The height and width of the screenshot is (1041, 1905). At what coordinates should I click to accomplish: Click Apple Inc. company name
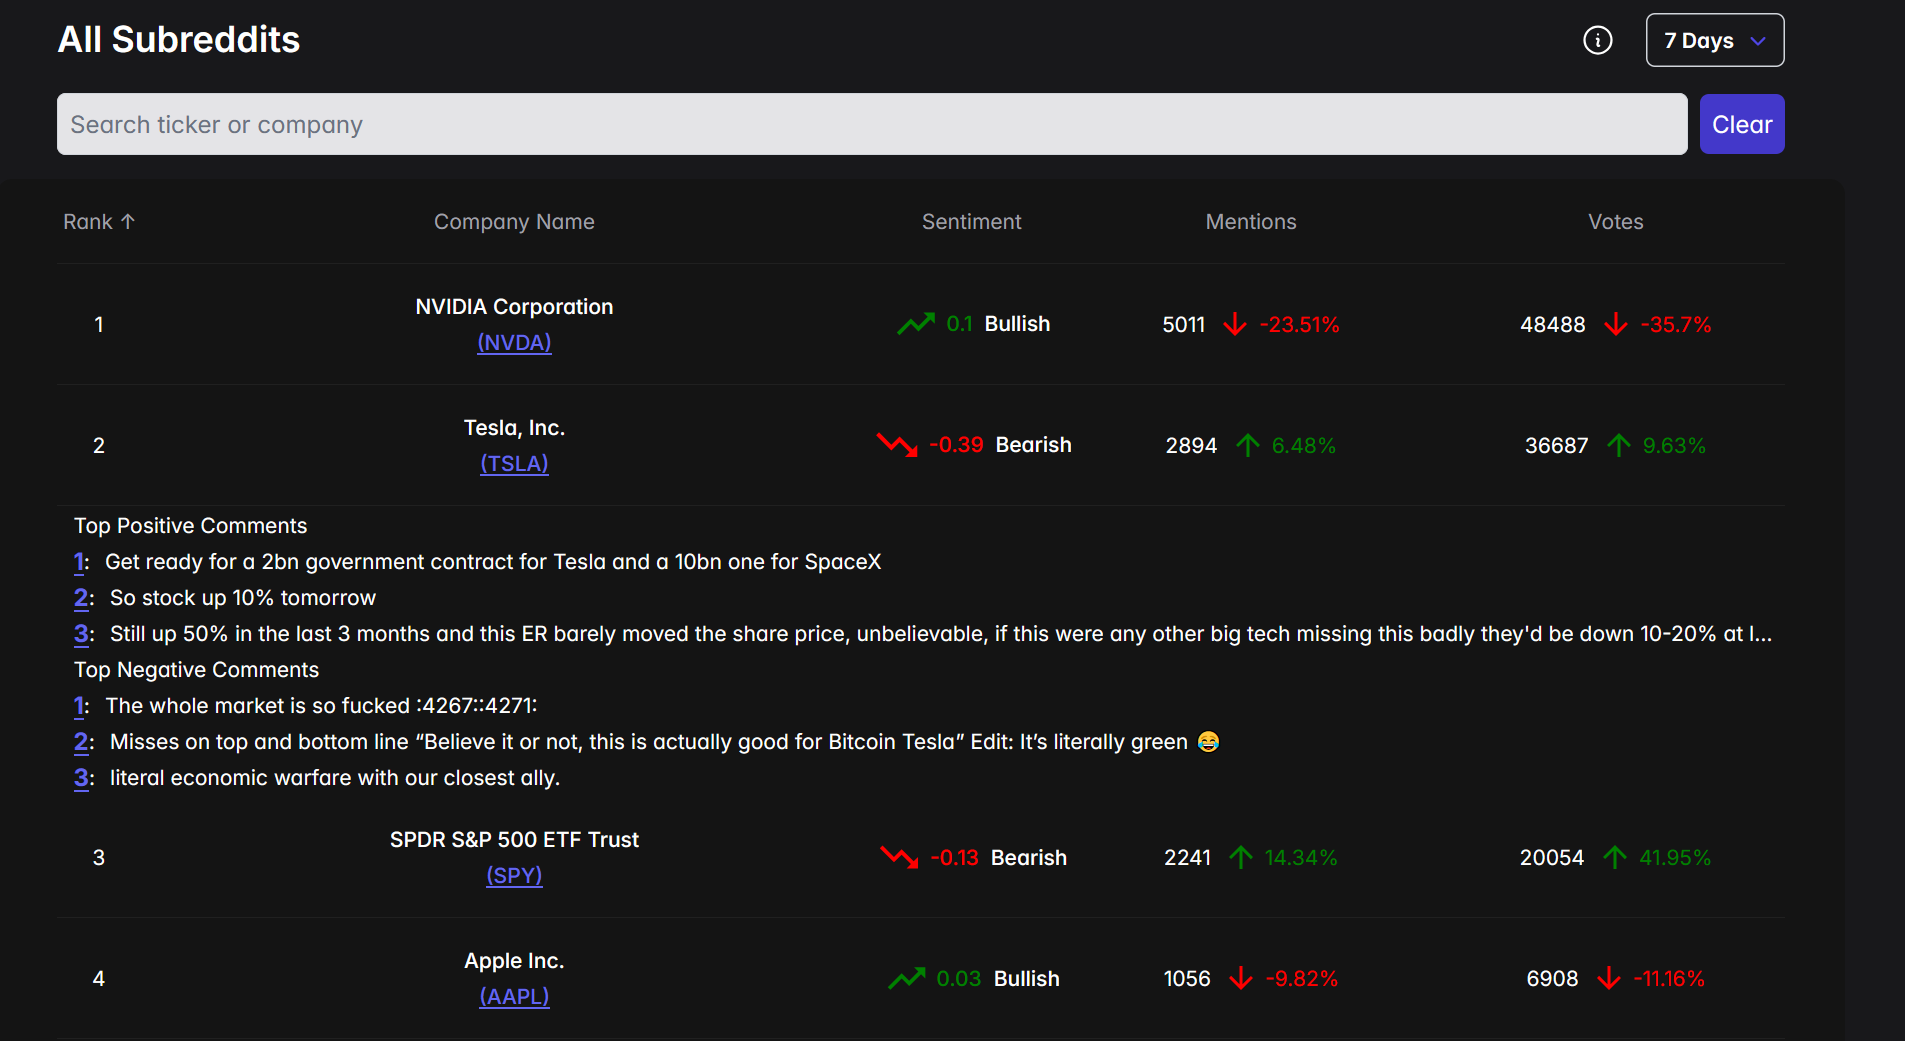(514, 961)
